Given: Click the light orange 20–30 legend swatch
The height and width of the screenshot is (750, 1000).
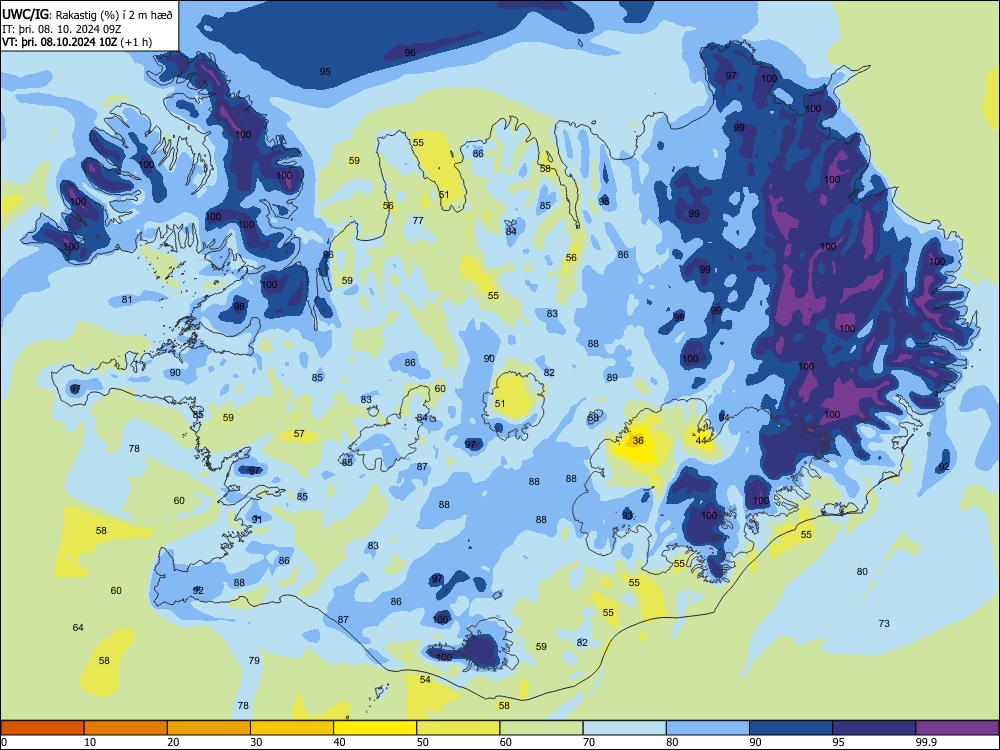Looking at the screenshot, I should (x=209, y=728).
